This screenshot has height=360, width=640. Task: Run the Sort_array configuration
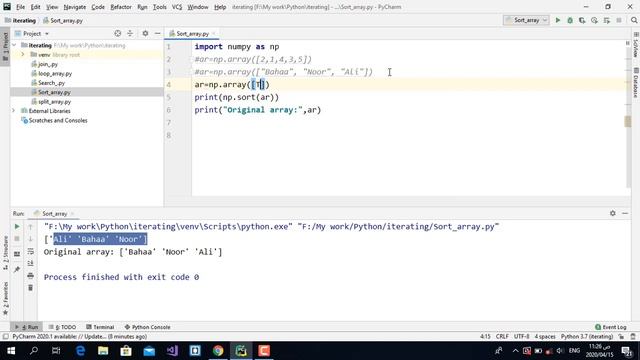point(558,20)
